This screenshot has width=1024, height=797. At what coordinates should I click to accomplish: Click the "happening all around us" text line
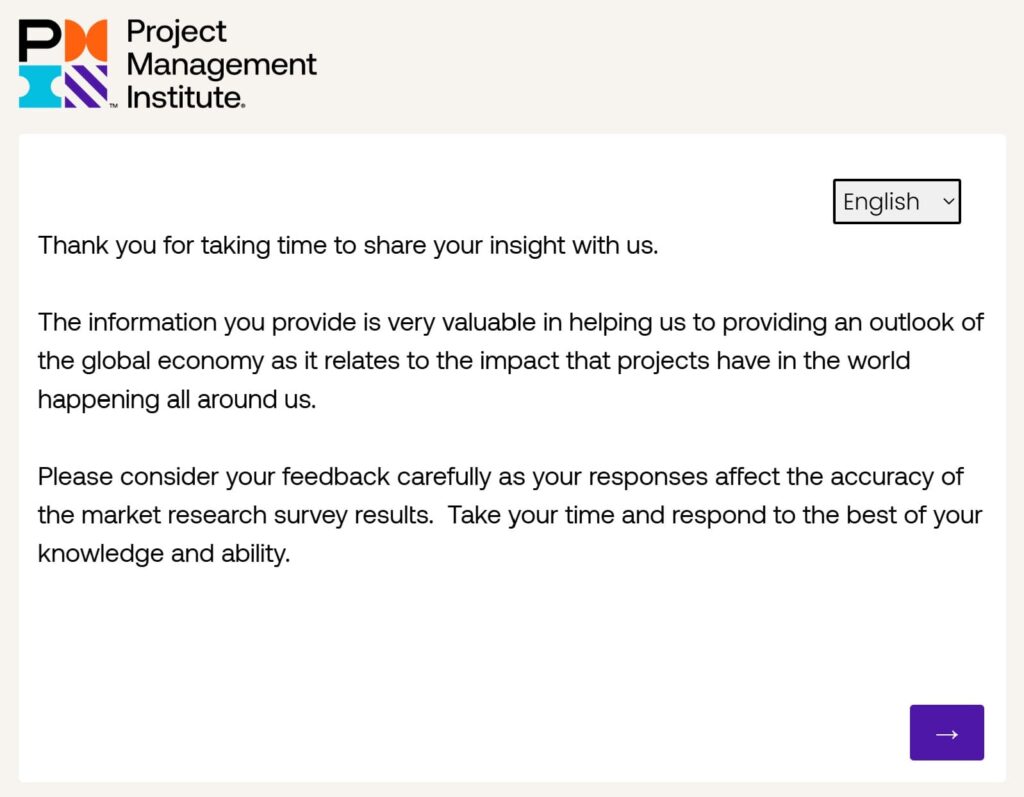coord(177,399)
